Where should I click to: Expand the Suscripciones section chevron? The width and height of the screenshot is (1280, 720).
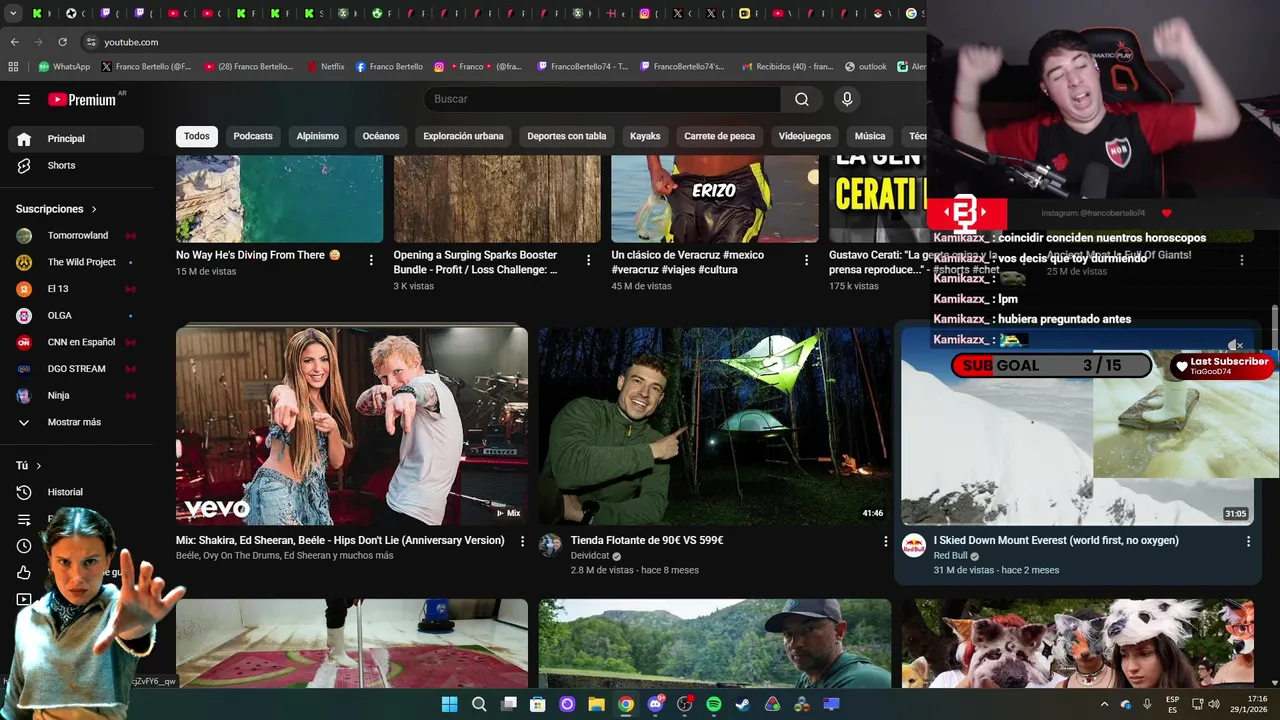pos(94,209)
